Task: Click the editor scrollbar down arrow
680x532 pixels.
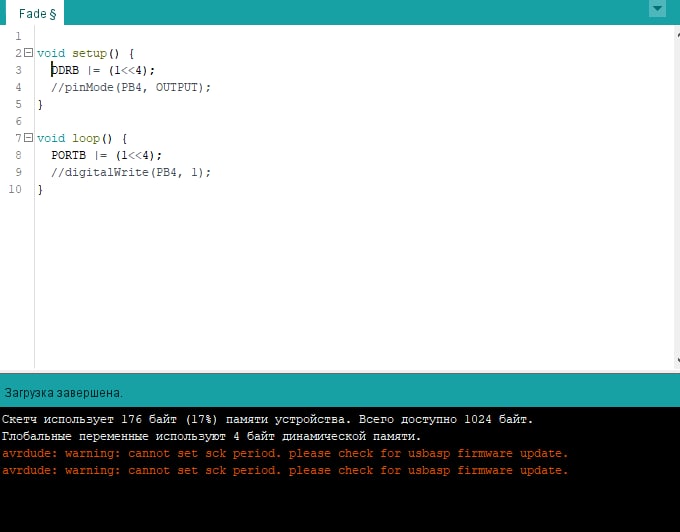Action: (x=677, y=360)
